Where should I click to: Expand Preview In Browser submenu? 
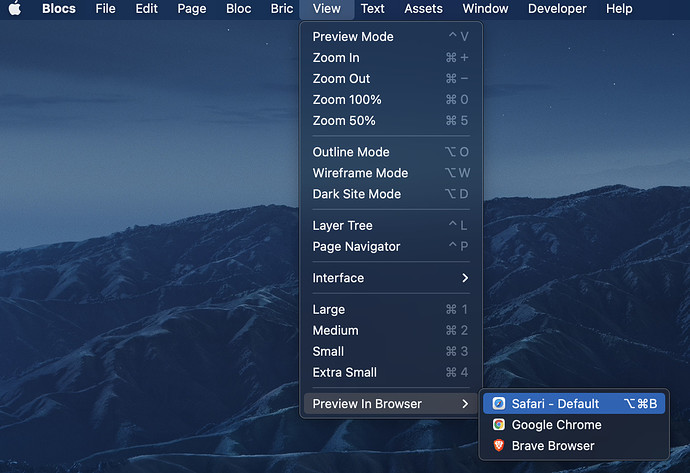(x=391, y=403)
